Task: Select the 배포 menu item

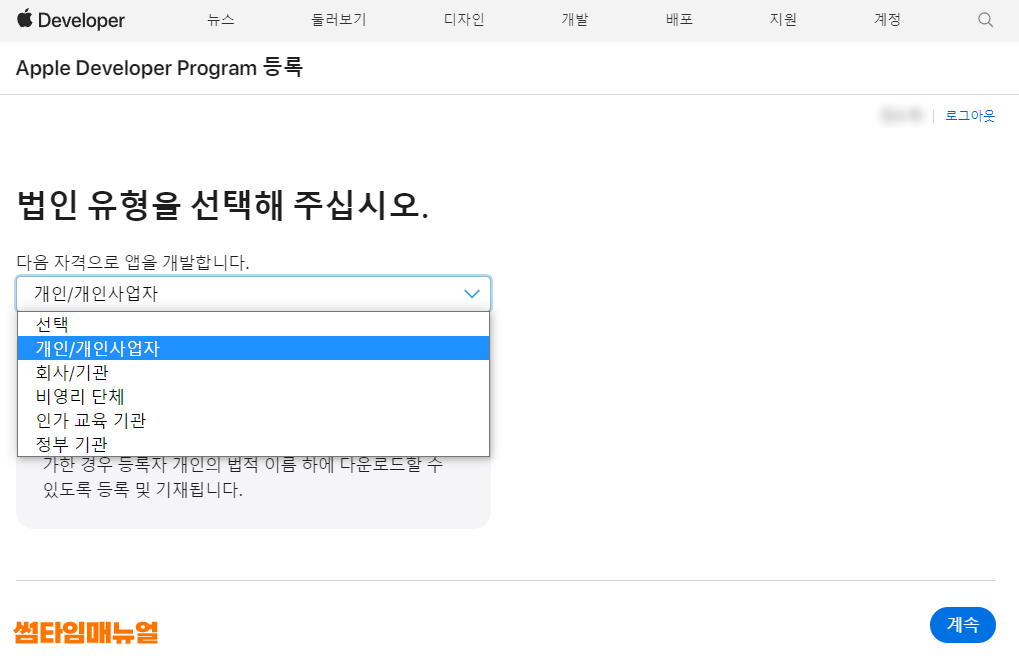Action: point(679,20)
